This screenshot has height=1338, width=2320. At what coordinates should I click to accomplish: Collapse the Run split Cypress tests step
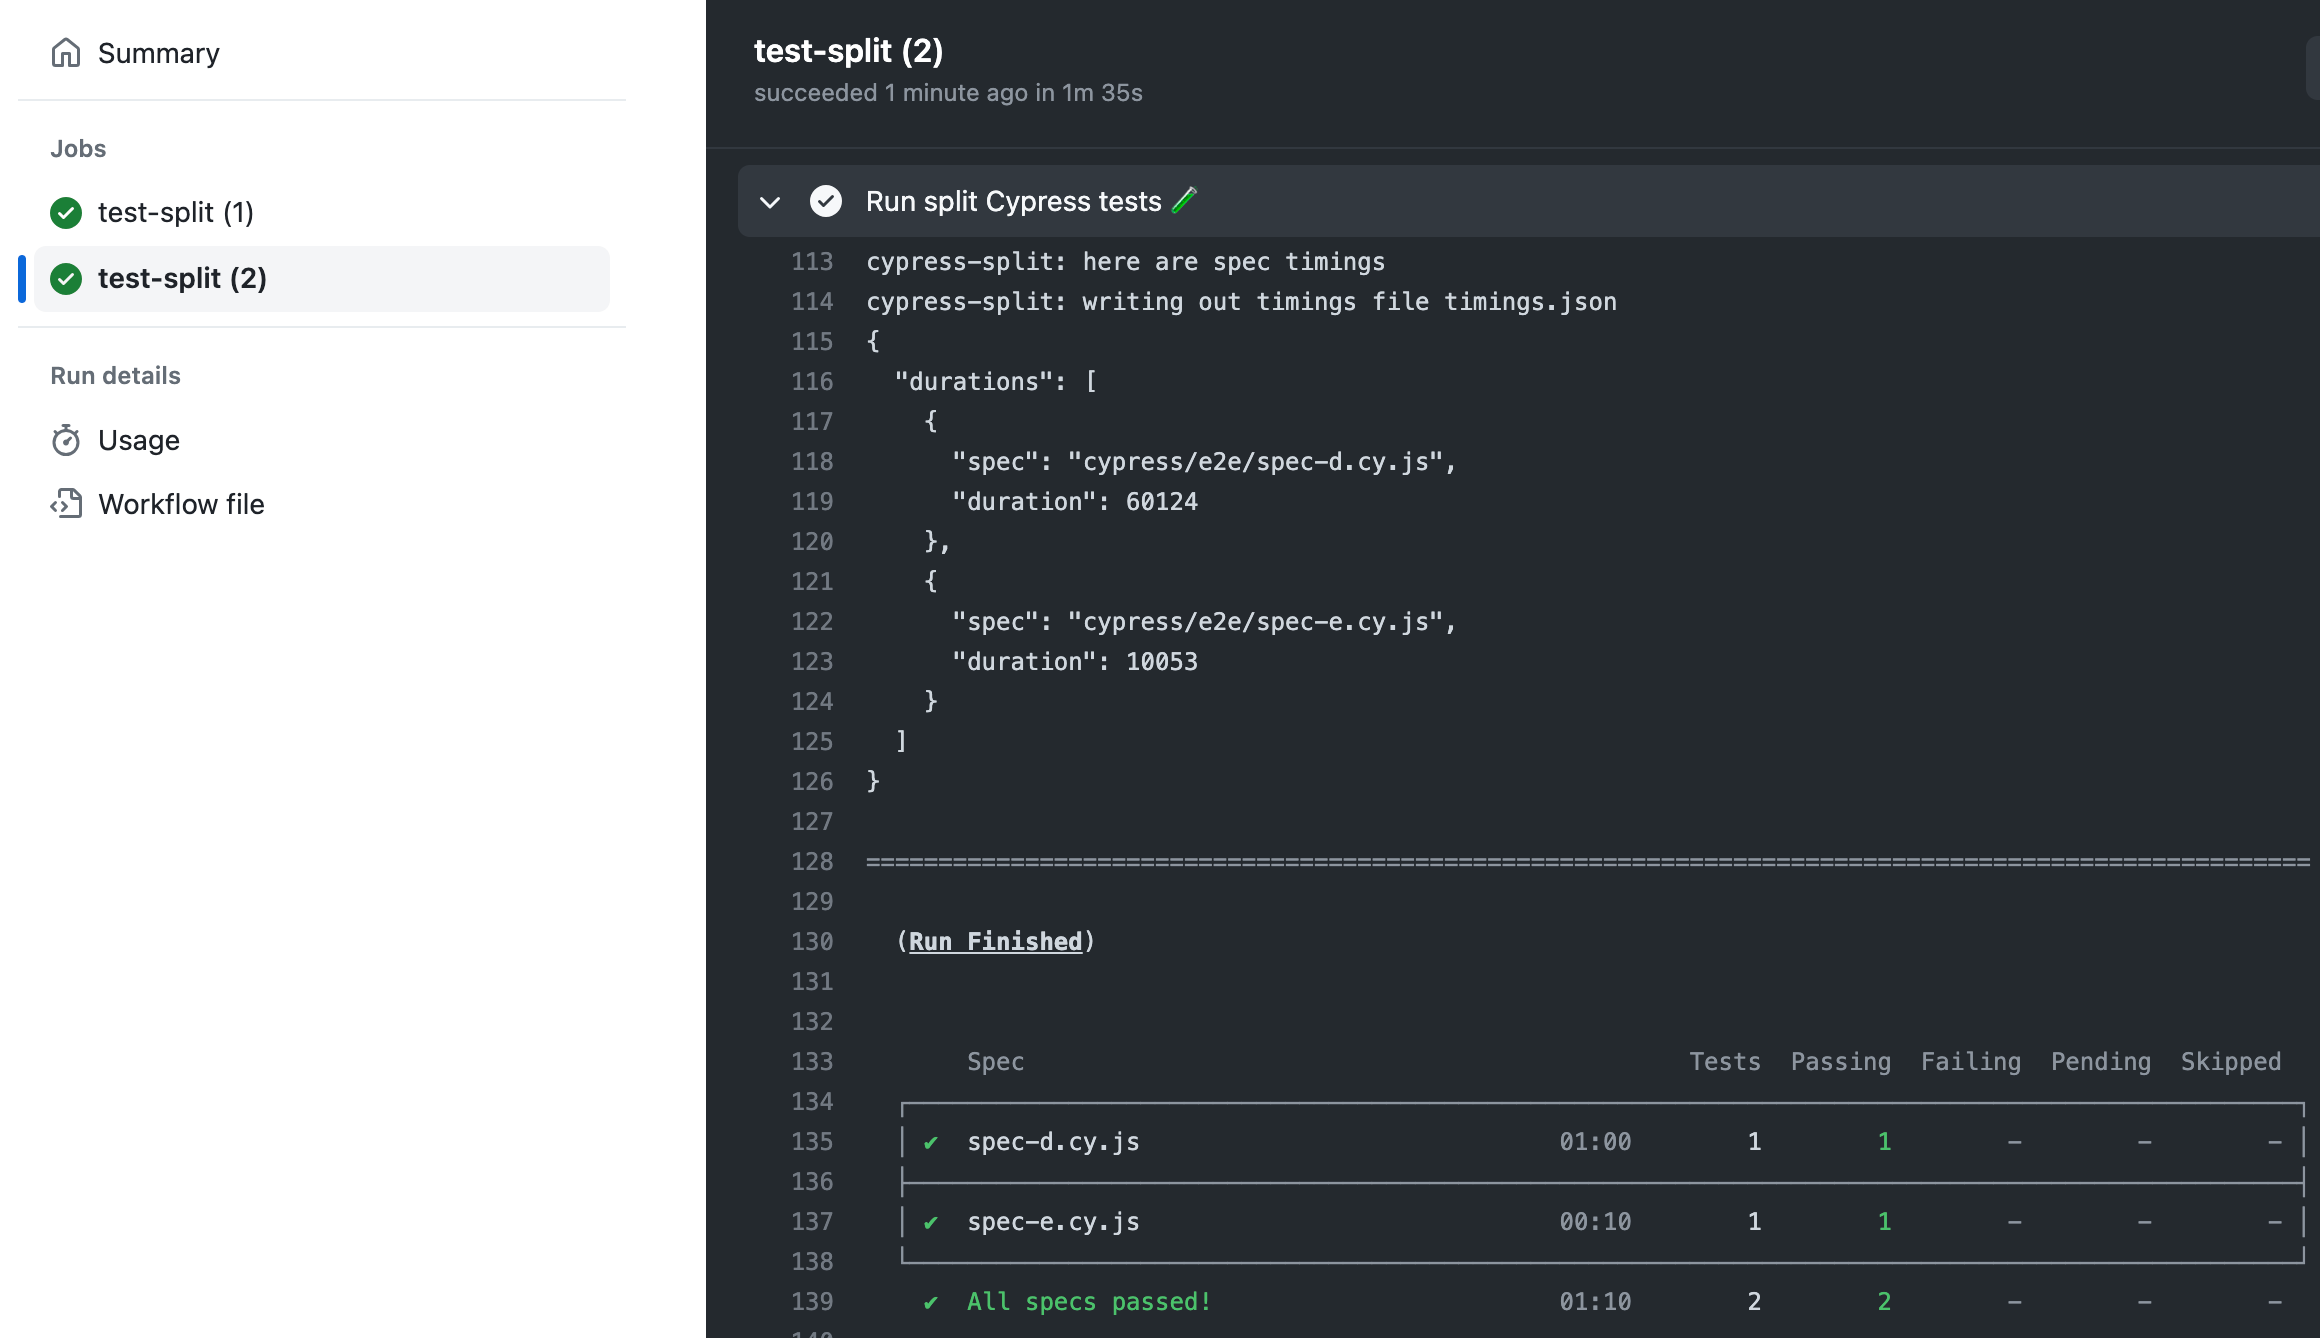coord(770,202)
